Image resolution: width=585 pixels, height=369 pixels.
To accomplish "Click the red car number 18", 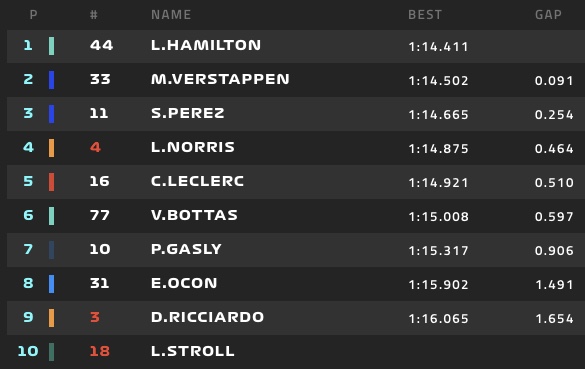I will click(x=100, y=351).
